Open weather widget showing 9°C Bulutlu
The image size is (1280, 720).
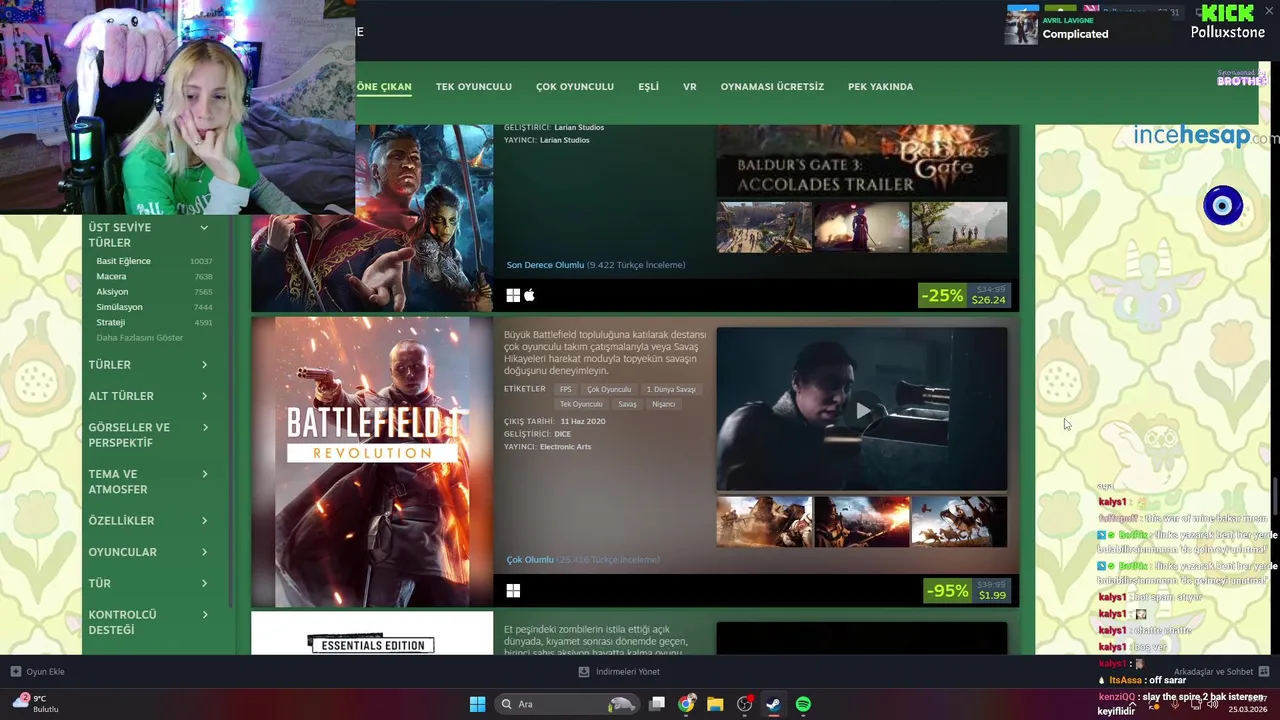tap(36, 703)
